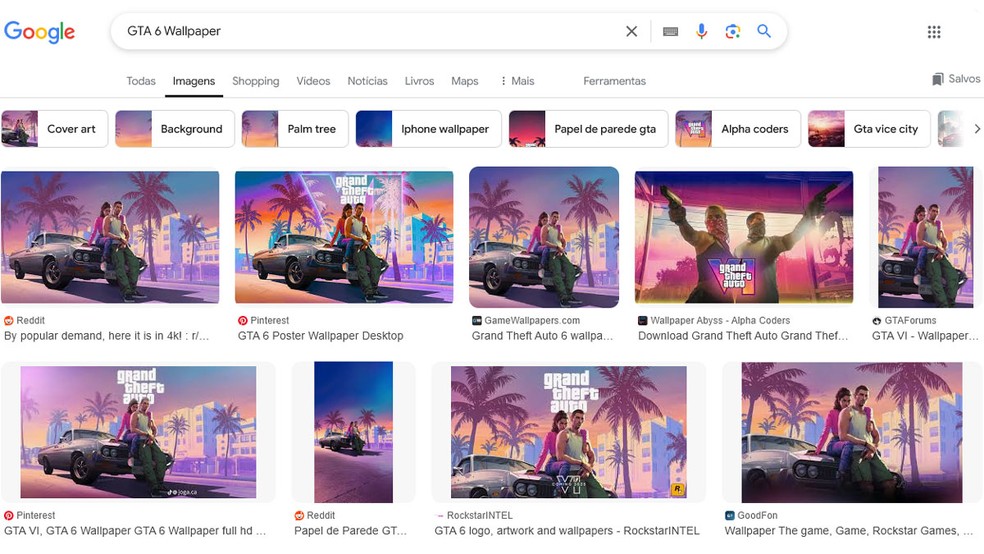The width and height of the screenshot is (984, 554).
Task: Click the RockstarINTEL favicon
Action: pyautogui.click(x=439, y=516)
